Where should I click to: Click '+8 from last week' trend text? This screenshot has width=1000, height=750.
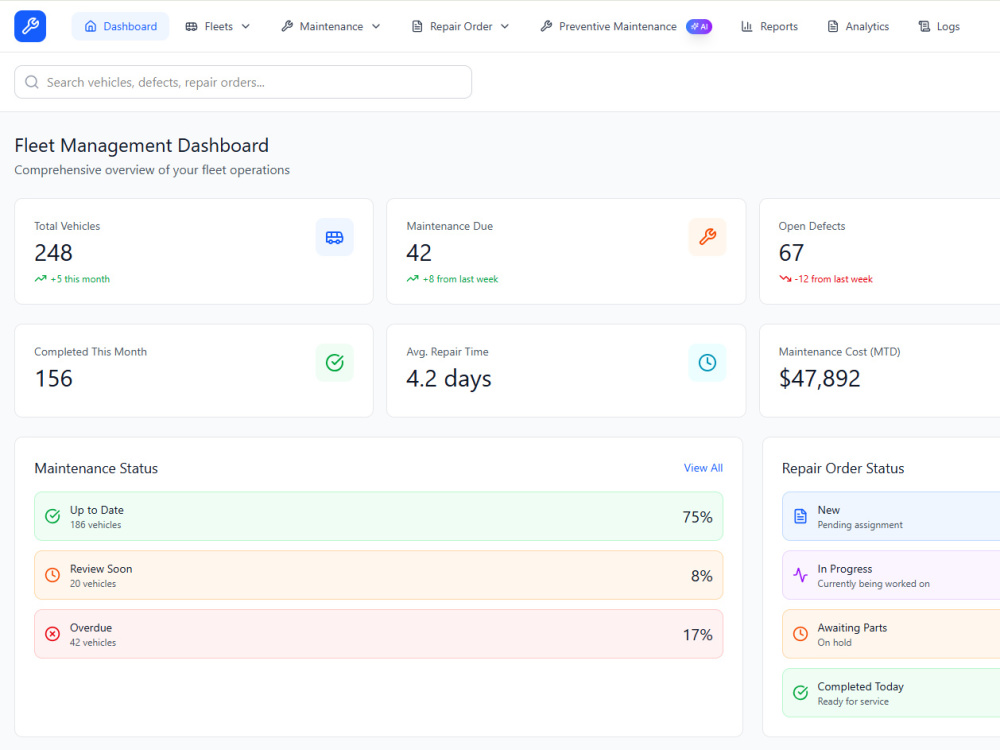click(460, 279)
